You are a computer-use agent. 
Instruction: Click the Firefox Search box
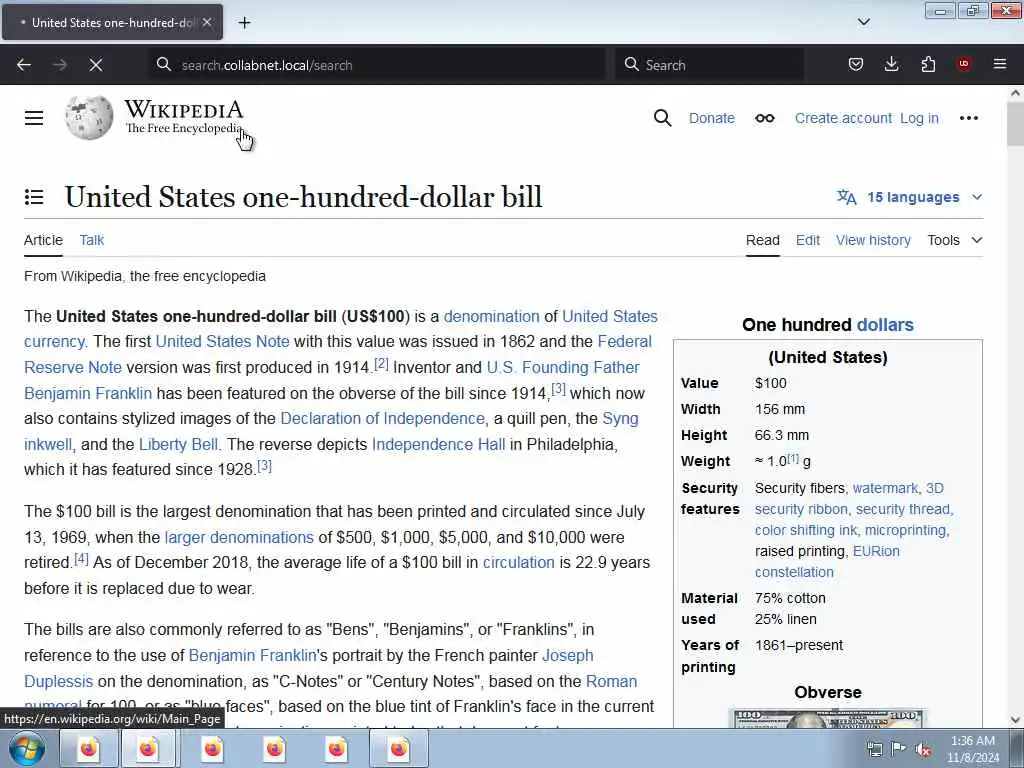[709, 65]
